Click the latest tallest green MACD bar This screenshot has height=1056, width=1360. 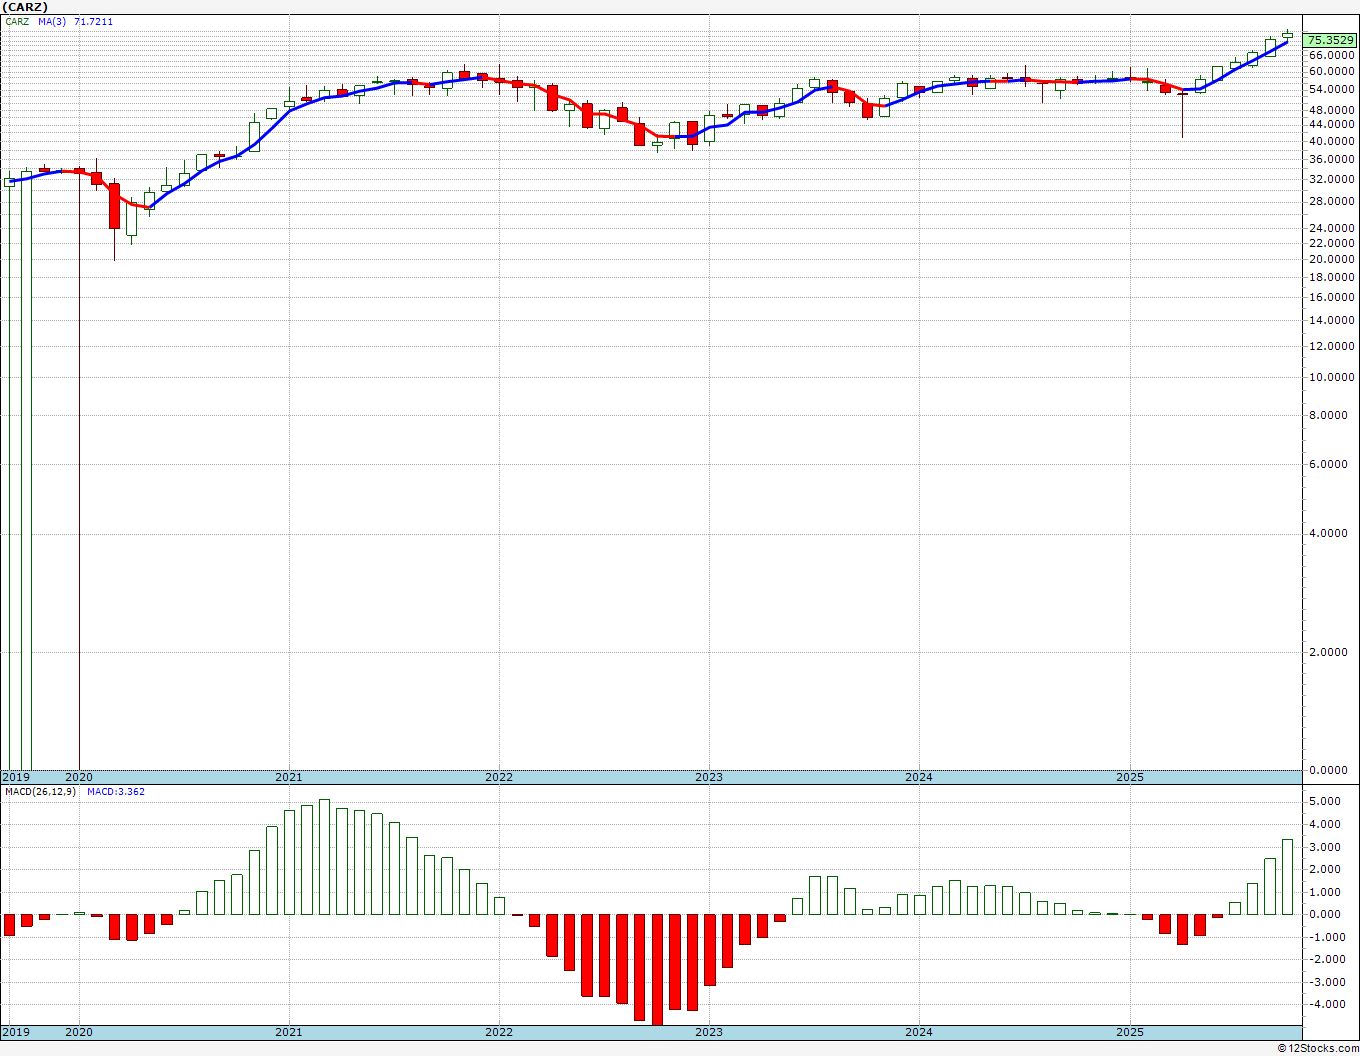1287,877
